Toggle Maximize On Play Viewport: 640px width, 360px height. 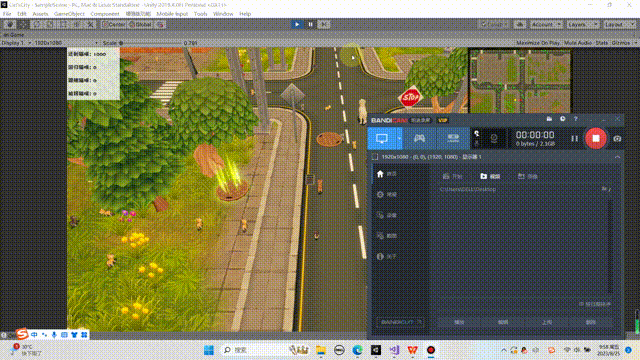[539, 43]
